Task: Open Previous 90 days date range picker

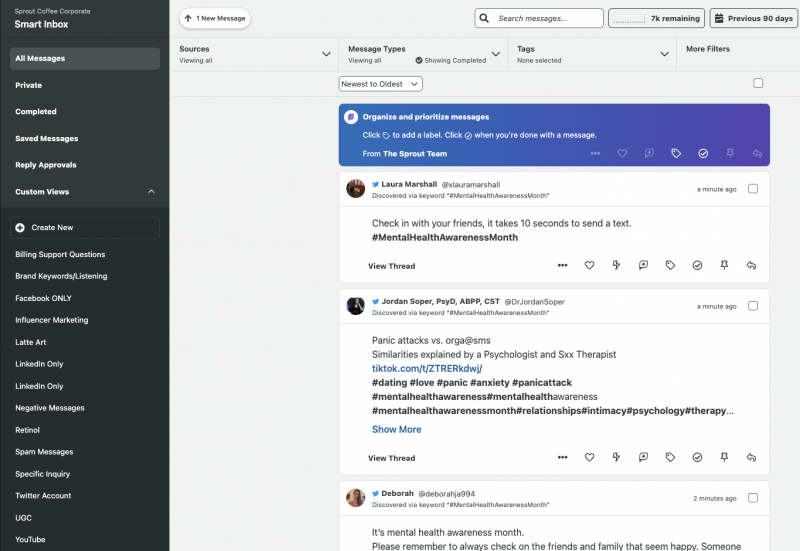Action: (x=753, y=18)
